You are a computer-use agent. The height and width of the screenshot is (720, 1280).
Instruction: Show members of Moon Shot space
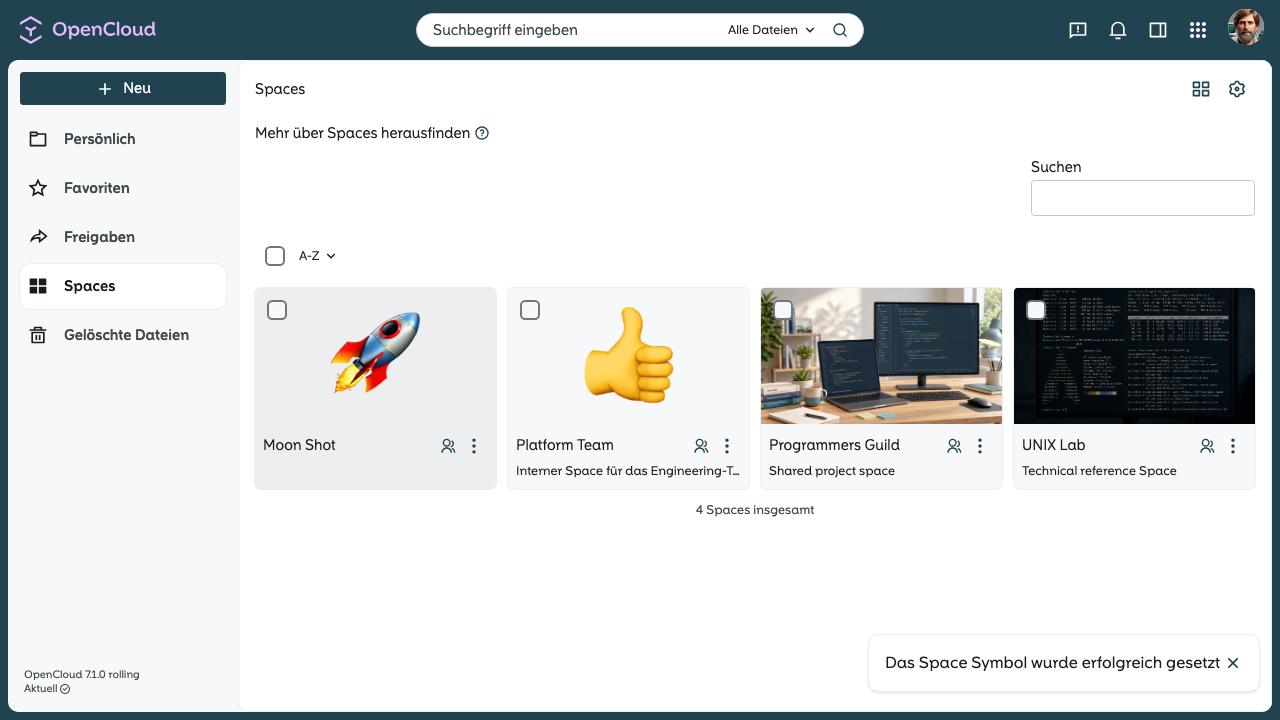(x=448, y=446)
